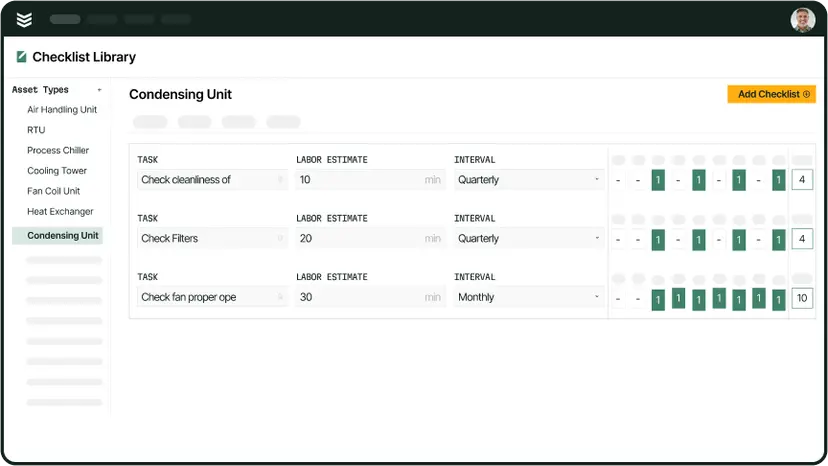Screen dimensions: 828x466
Task: Click the handle icon beside Check cleanliness task
Action: (x=280, y=180)
